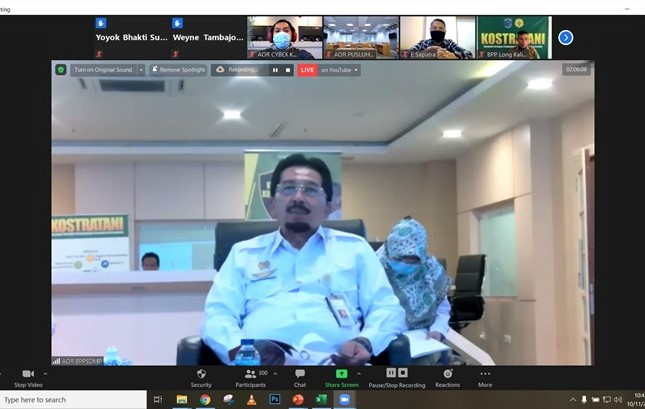Click the meeting timer 02:06:08
The image size is (645, 409).
[x=576, y=70]
